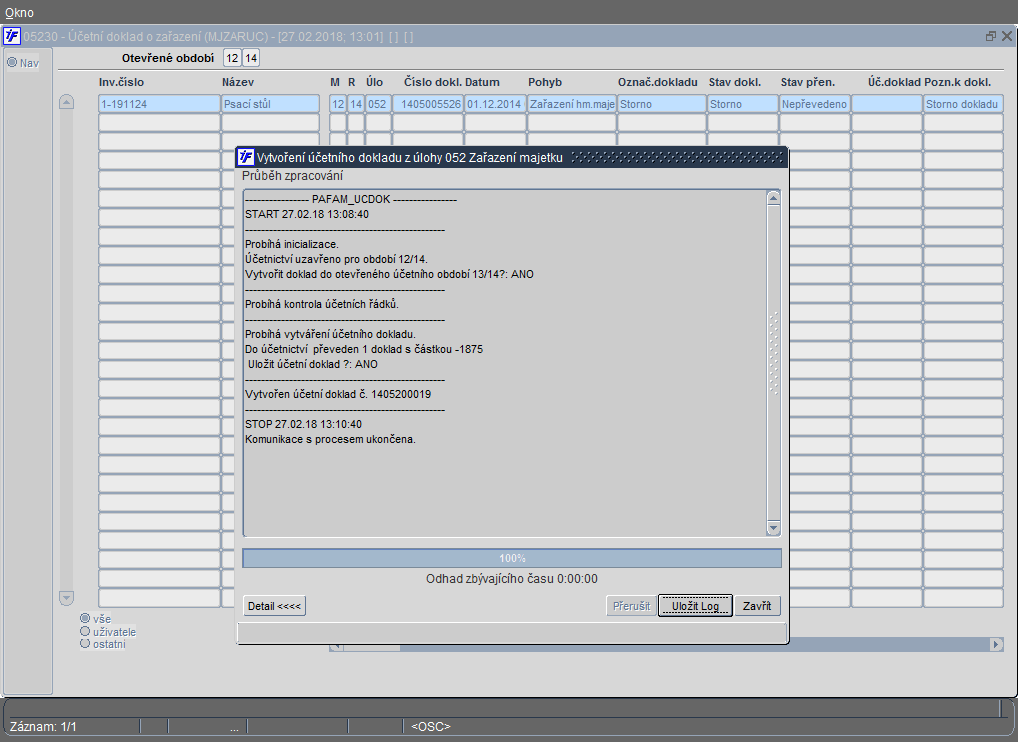Click the 100% progress bar
This screenshot has height=742, width=1018.
pyautogui.click(x=512, y=558)
